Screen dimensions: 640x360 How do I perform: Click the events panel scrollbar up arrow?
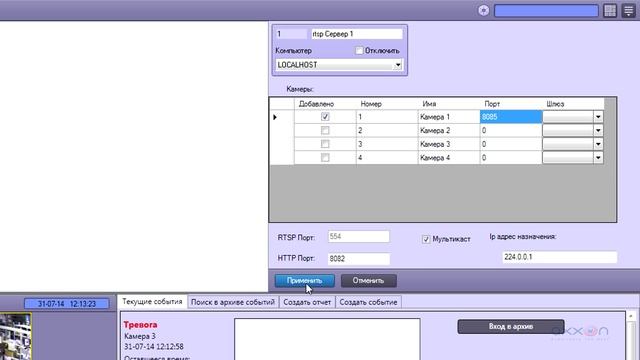[631, 316]
